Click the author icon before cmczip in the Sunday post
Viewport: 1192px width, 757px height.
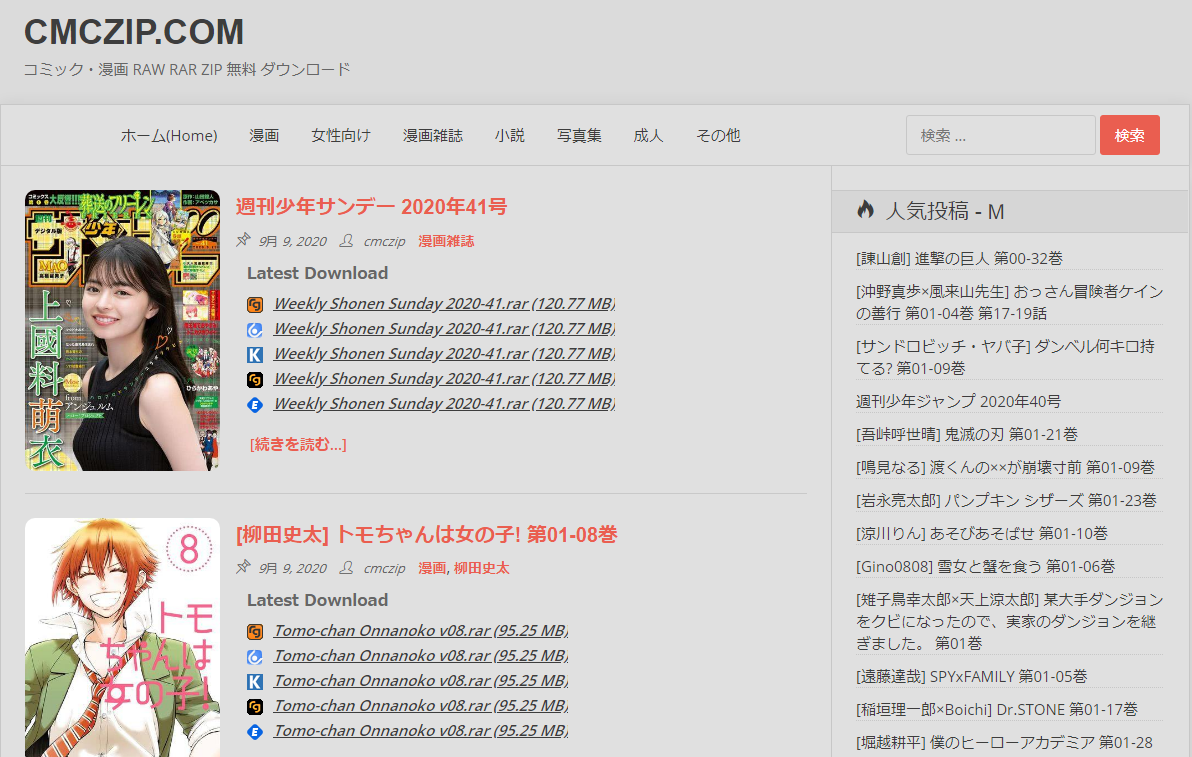pos(347,240)
